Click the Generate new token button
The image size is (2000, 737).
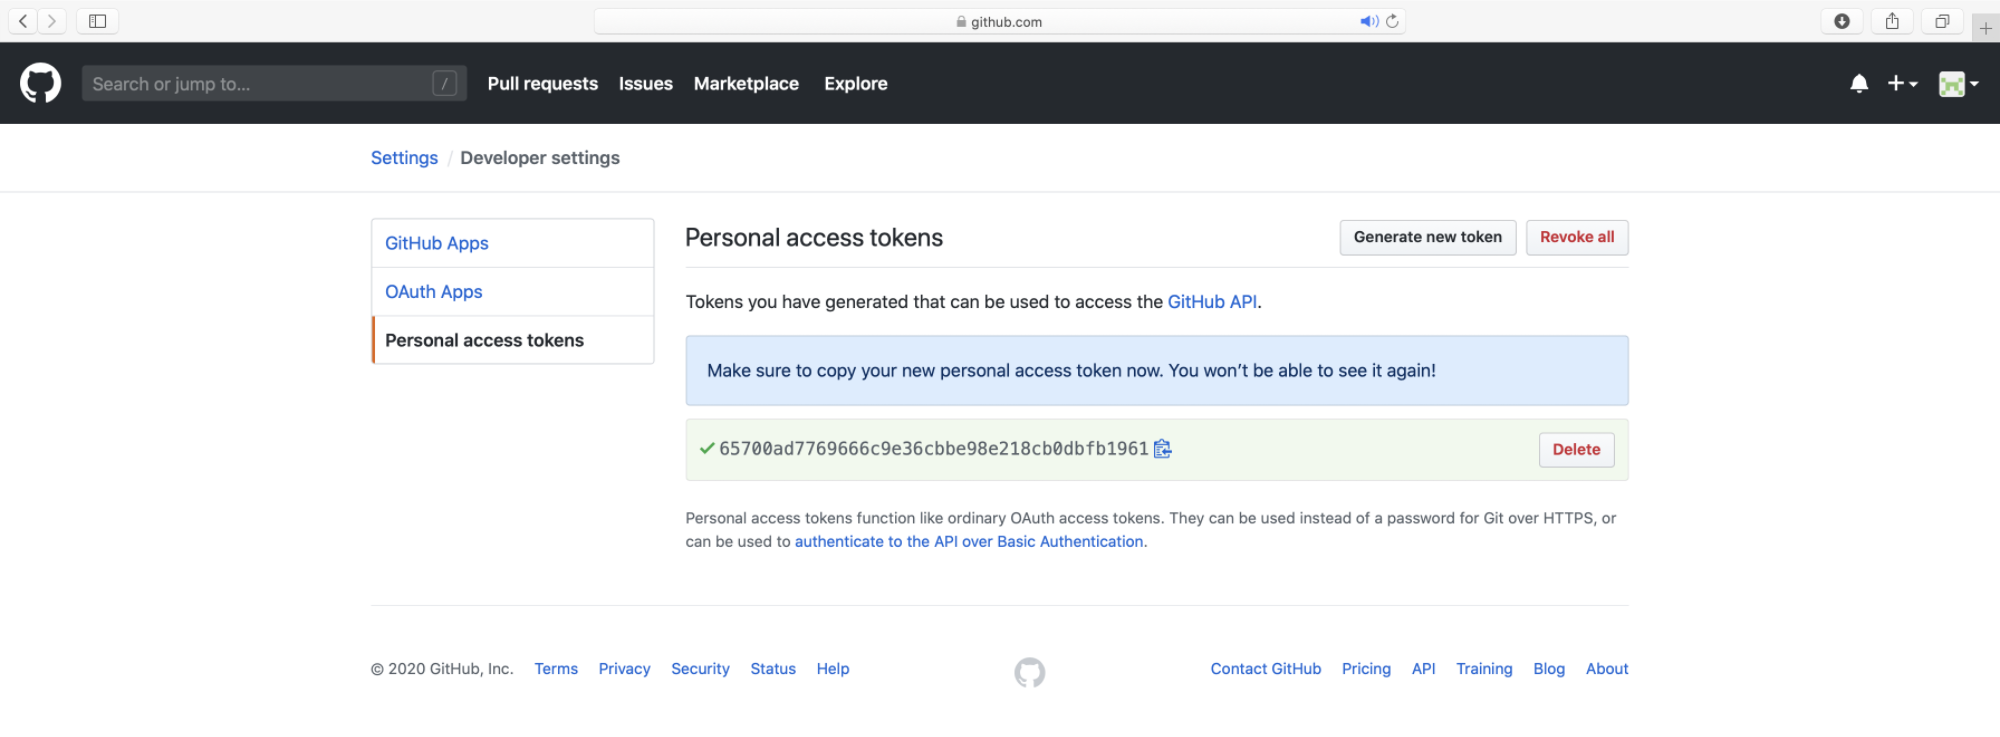click(x=1427, y=237)
